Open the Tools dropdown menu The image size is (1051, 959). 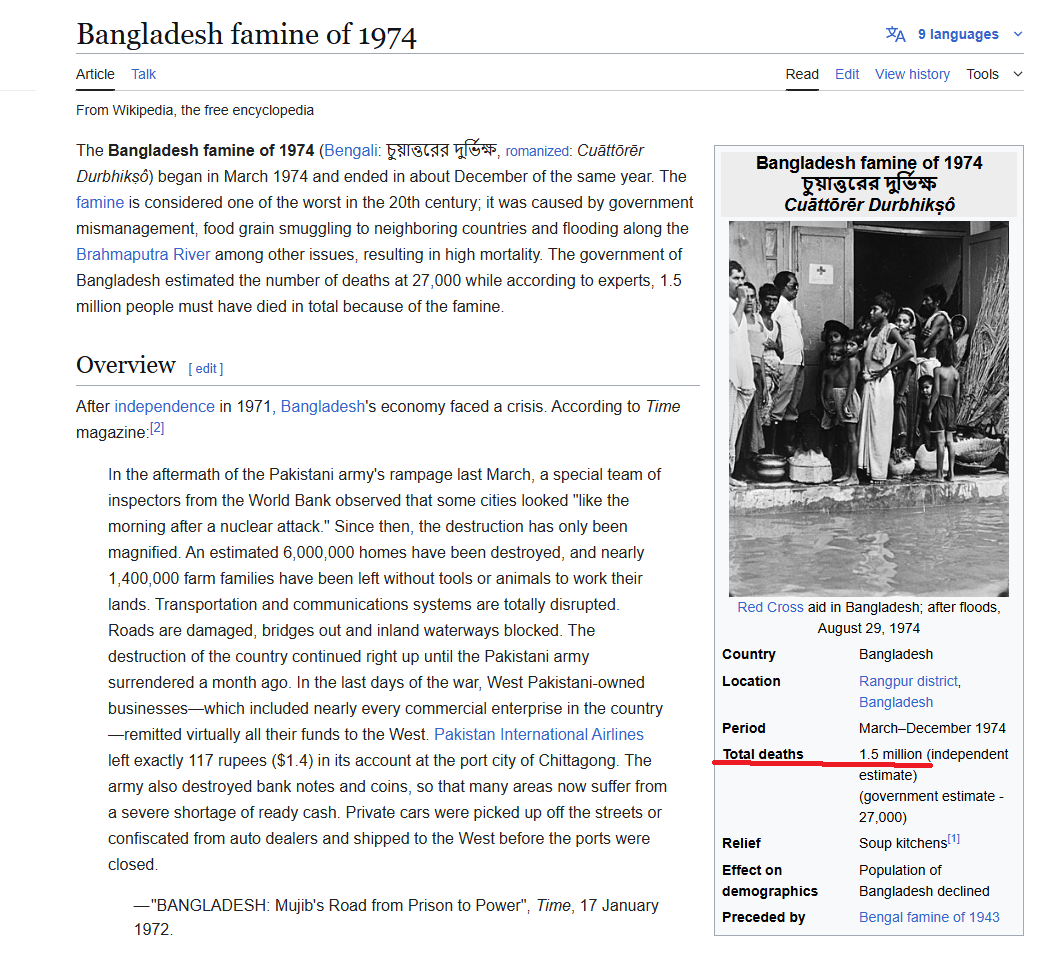pos(982,74)
